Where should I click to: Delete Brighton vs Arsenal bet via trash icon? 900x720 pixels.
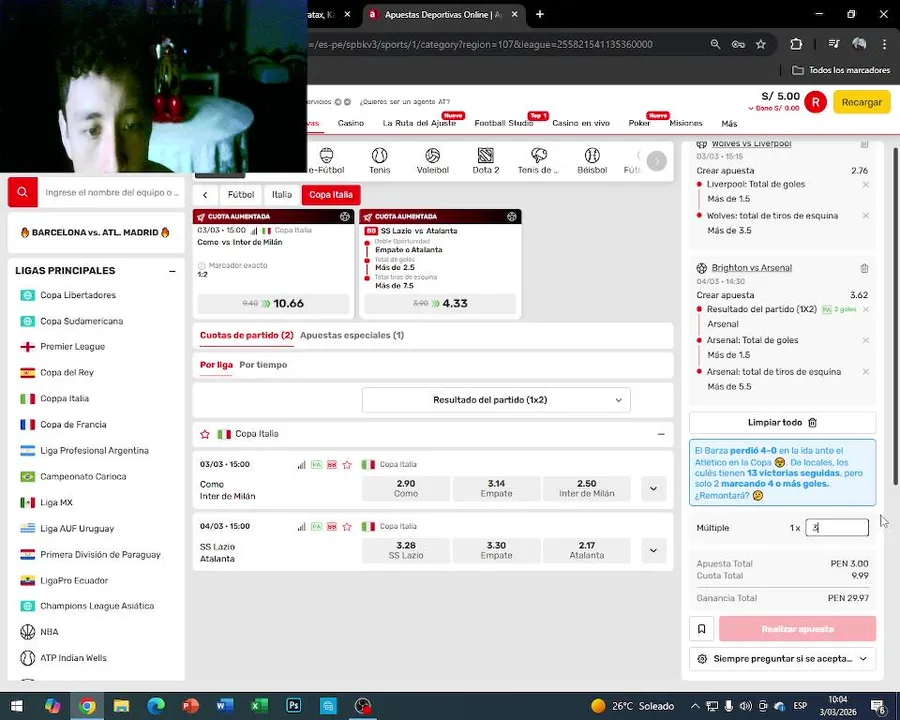[x=864, y=268]
